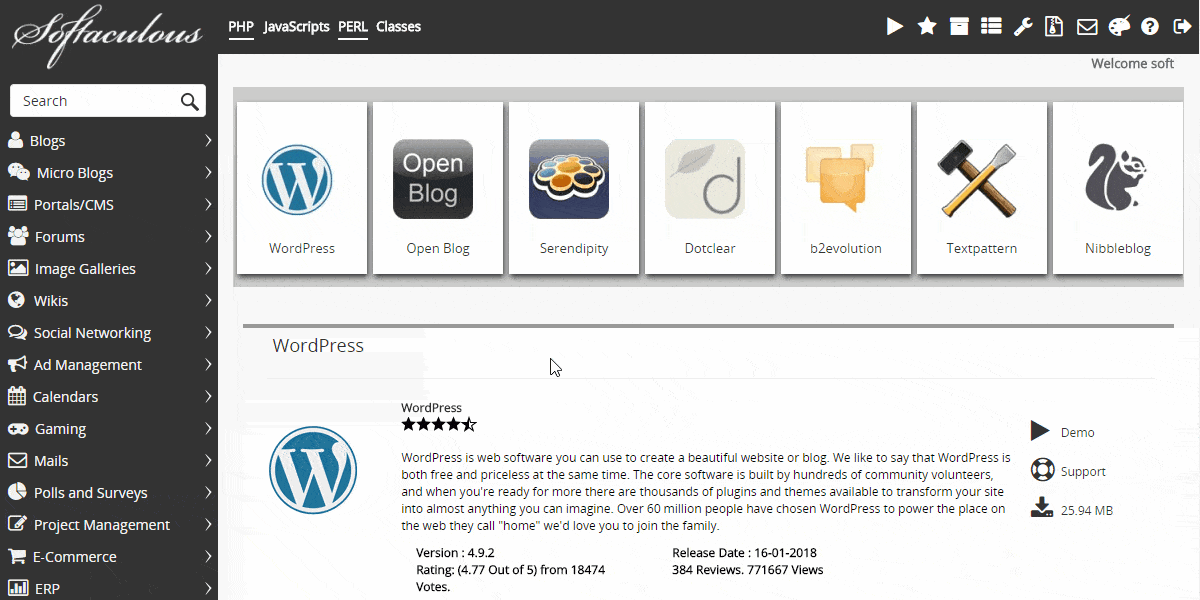The image size is (1200, 600).
Task: Expand the Forums category
Action: [108, 237]
